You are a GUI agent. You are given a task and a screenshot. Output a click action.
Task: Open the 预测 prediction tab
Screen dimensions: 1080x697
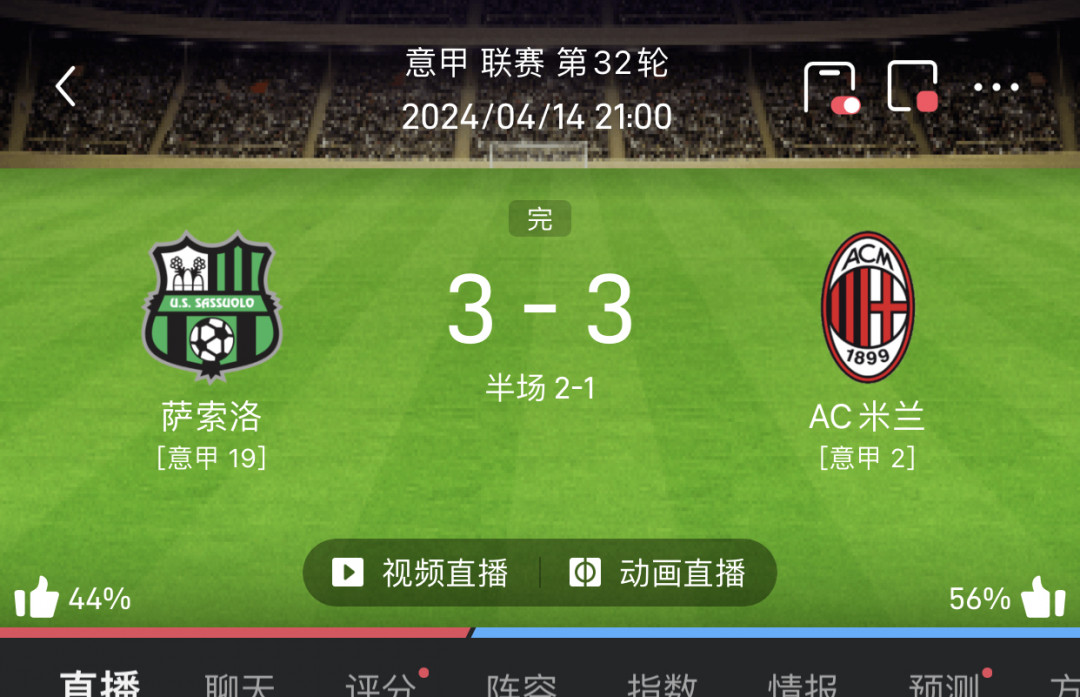[x=944, y=685]
